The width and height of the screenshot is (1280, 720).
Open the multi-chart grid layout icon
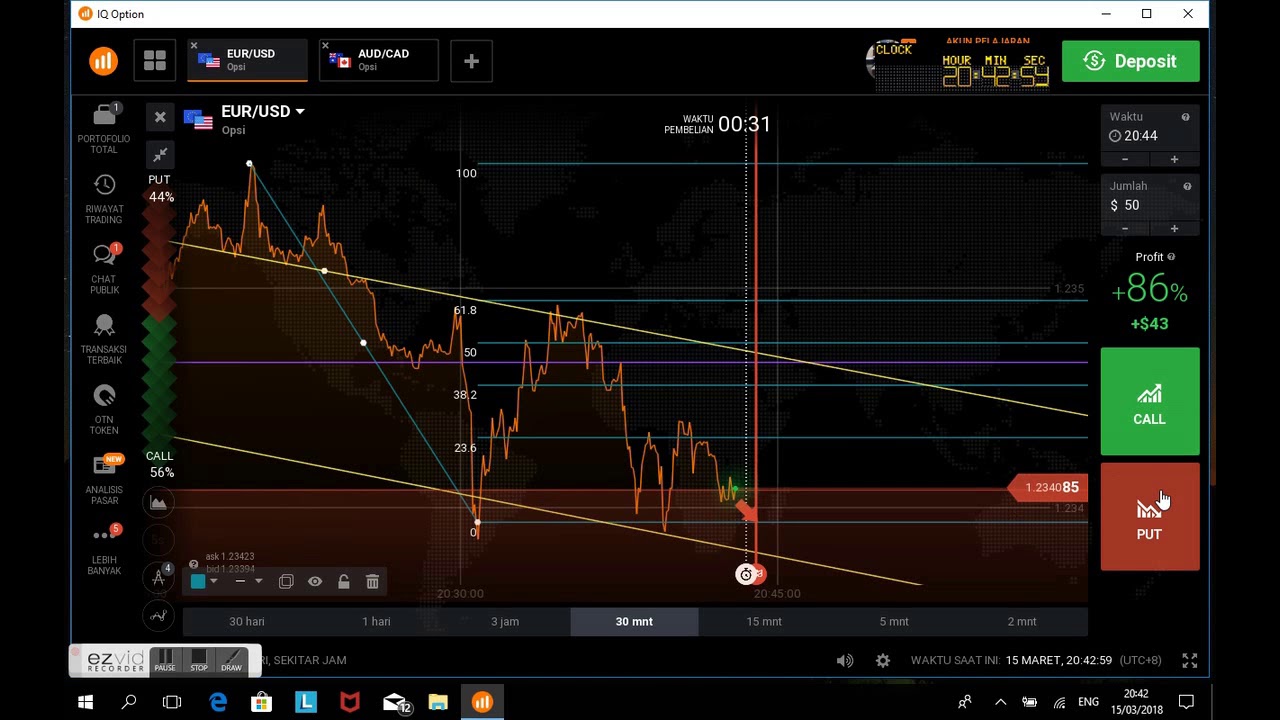(x=155, y=61)
